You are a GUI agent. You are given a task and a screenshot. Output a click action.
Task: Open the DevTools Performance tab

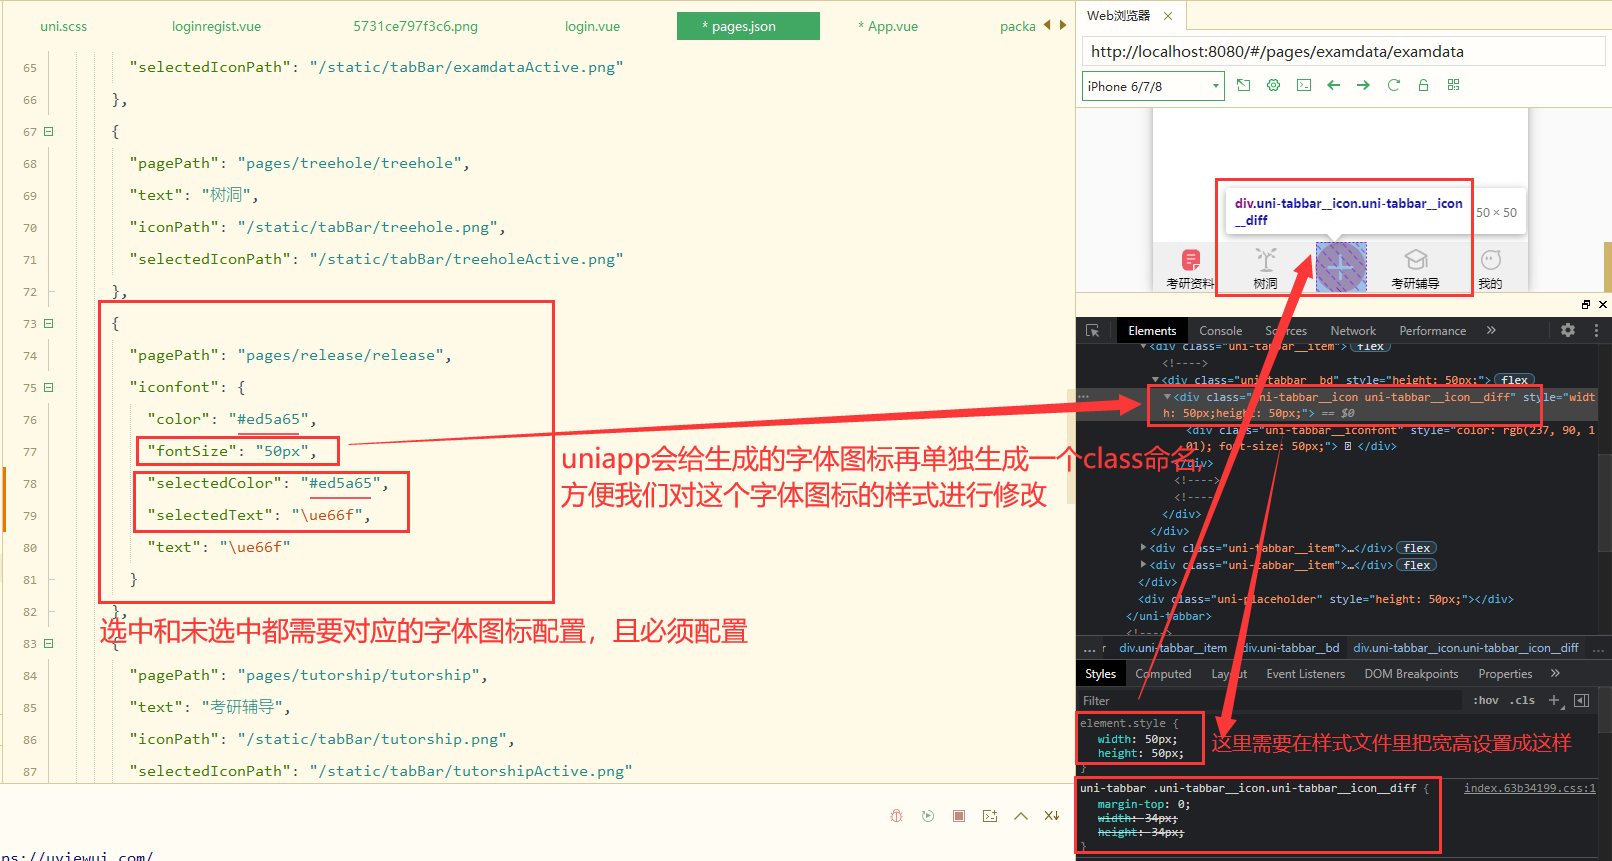[x=1433, y=331]
